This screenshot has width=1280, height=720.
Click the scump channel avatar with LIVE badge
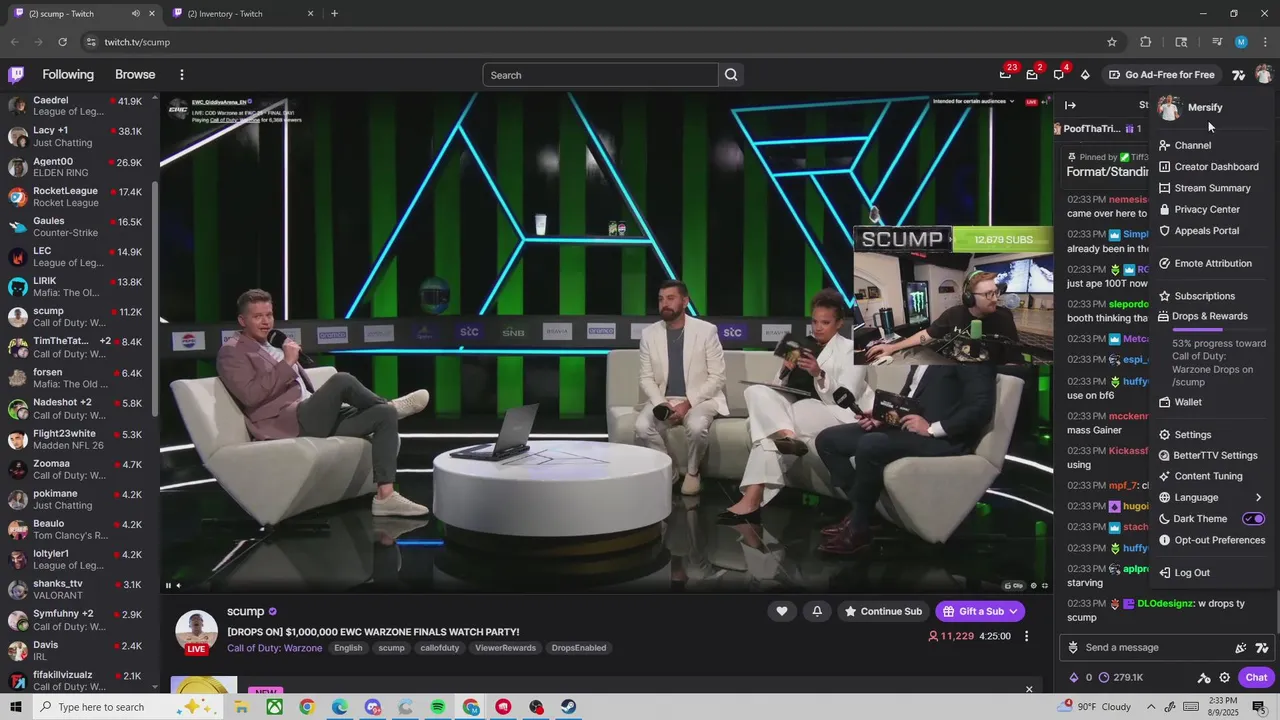click(x=196, y=631)
